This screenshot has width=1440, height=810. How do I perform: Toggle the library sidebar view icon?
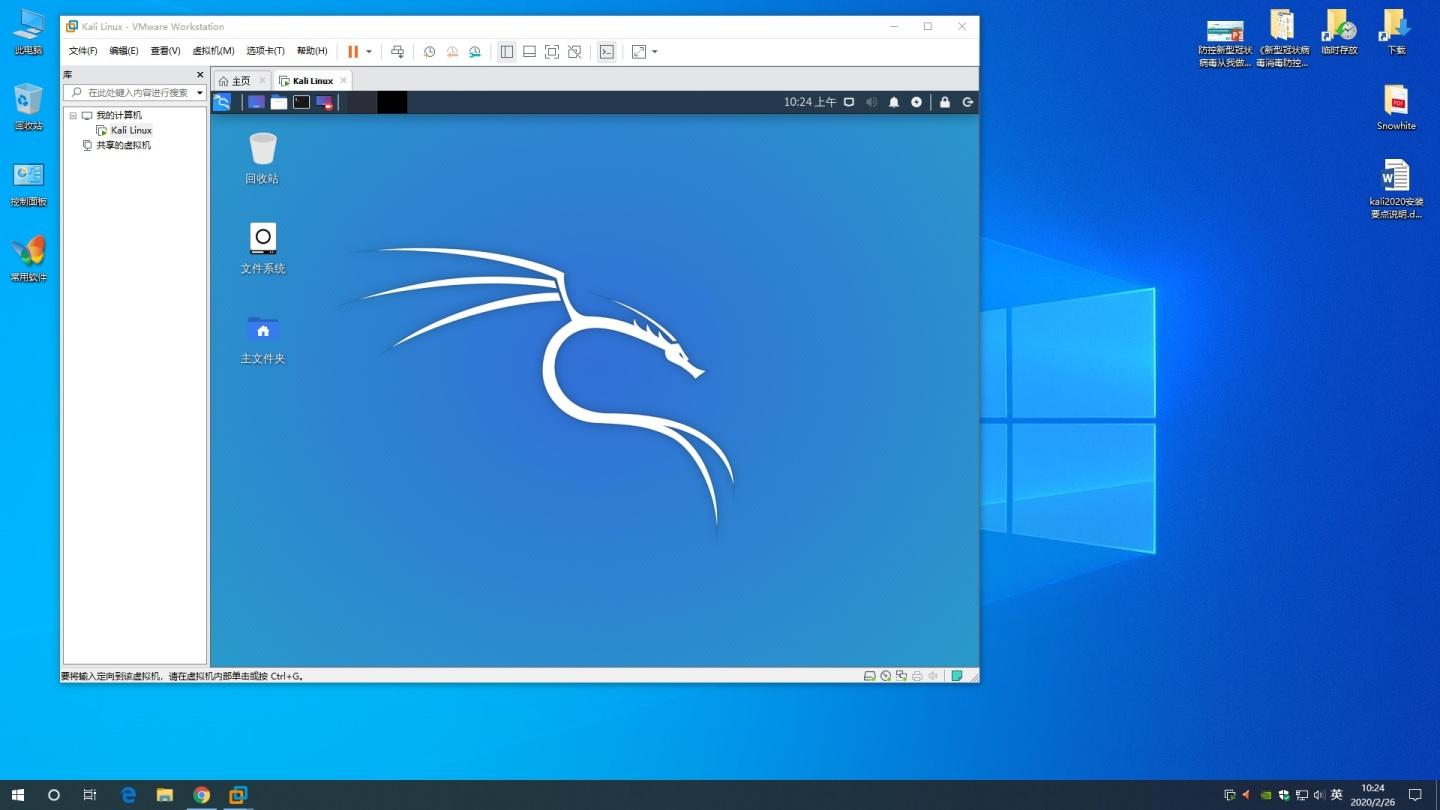coord(507,51)
